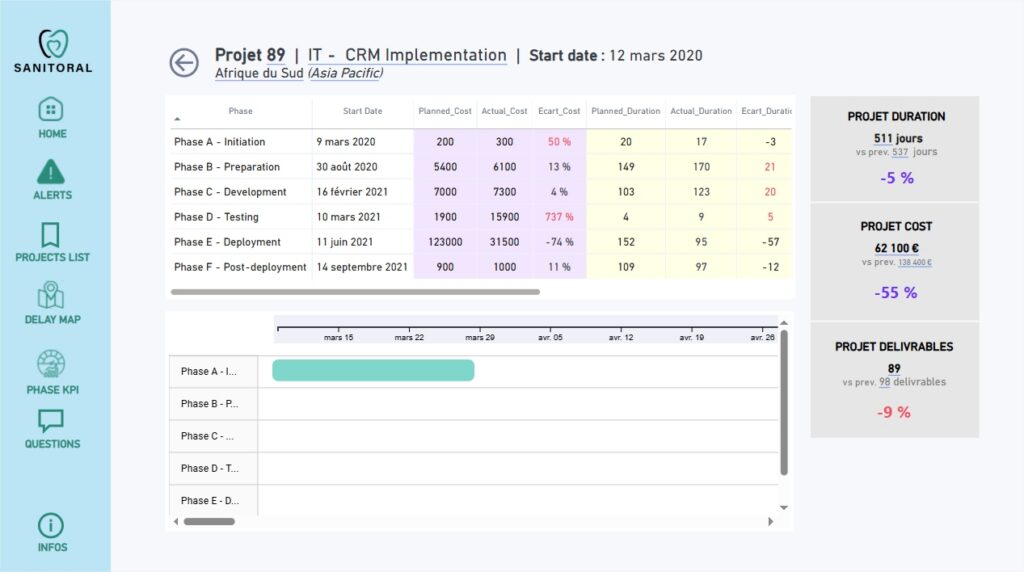
Task: Open the Questions chat bubble icon
Action: [x=50, y=421]
